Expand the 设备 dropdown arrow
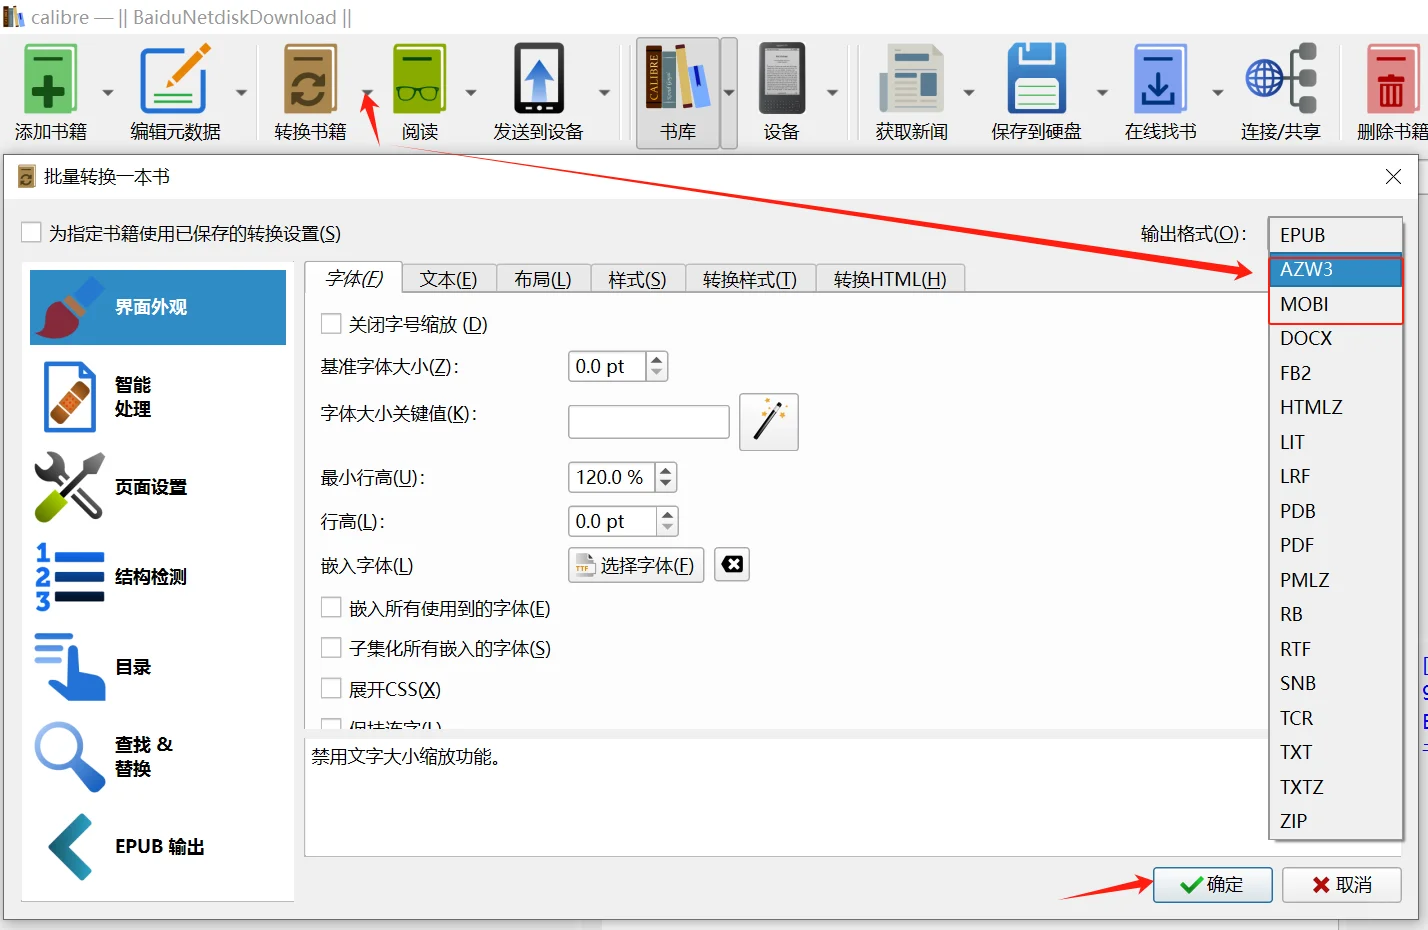Image resolution: width=1428 pixels, height=930 pixels. click(x=832, y=93)
